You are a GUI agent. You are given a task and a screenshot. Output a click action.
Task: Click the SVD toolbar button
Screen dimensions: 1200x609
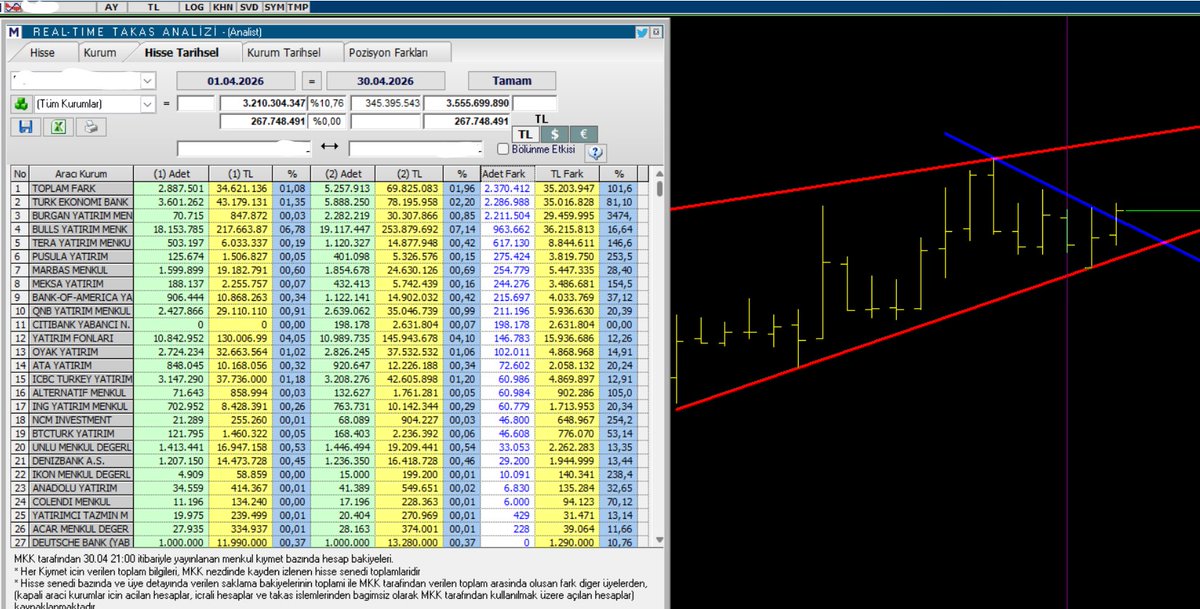click(249, 7)
